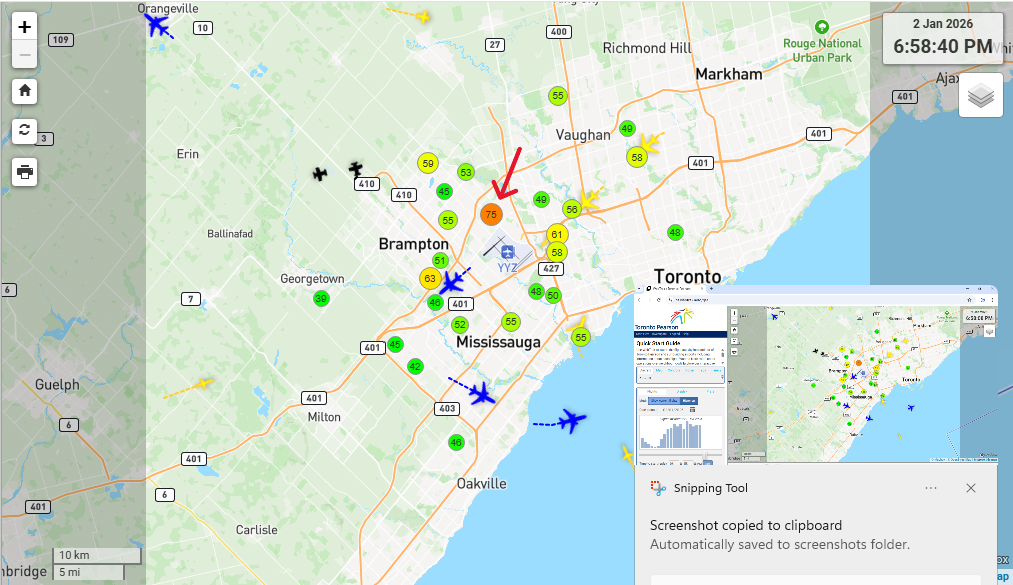Click the blue aircraft near Orangeville
This screenshot has height=585, width=1013.
(157, 24)
